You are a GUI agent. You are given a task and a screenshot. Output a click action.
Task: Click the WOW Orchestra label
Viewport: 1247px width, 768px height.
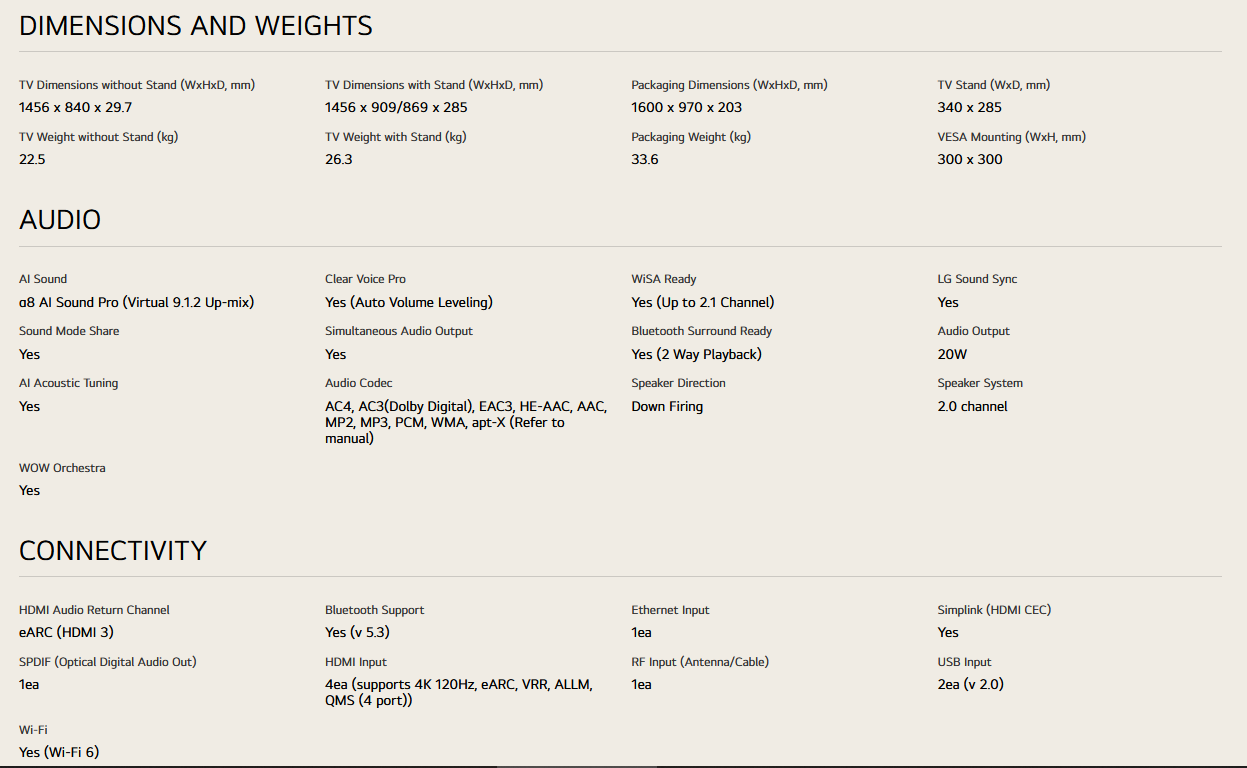point(62,468)
